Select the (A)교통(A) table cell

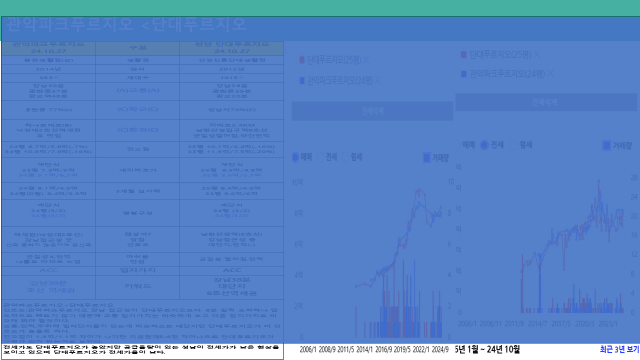coord(138,91)
